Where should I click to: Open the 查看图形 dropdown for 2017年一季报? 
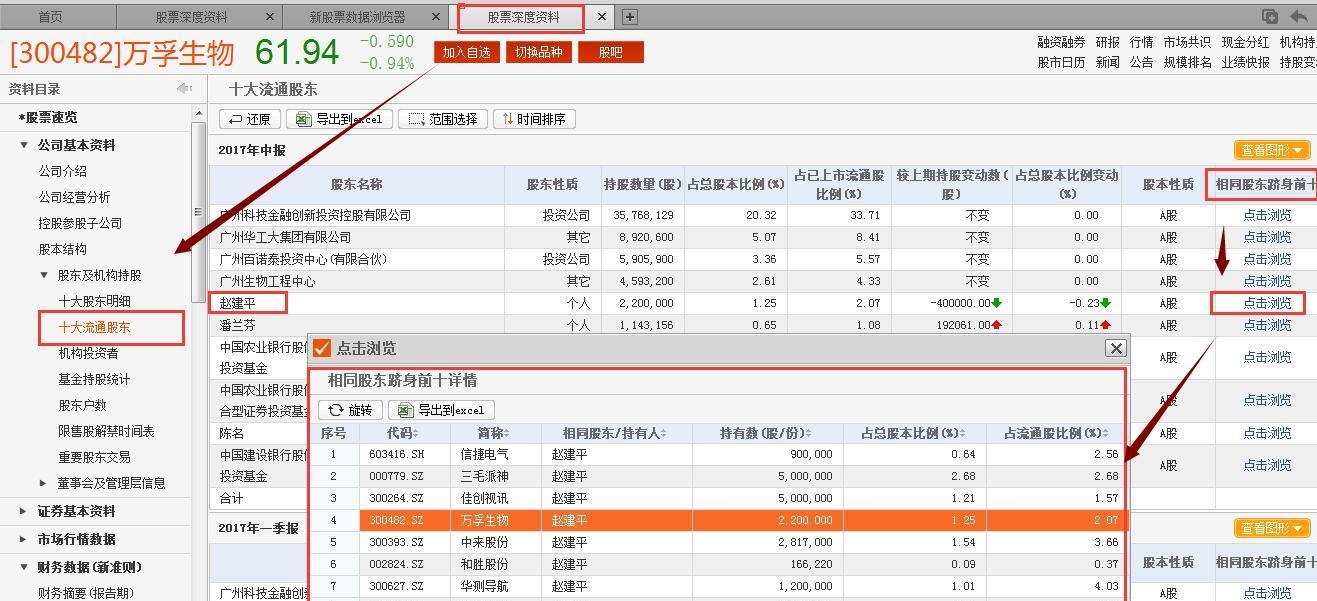tap(1272, 528)
